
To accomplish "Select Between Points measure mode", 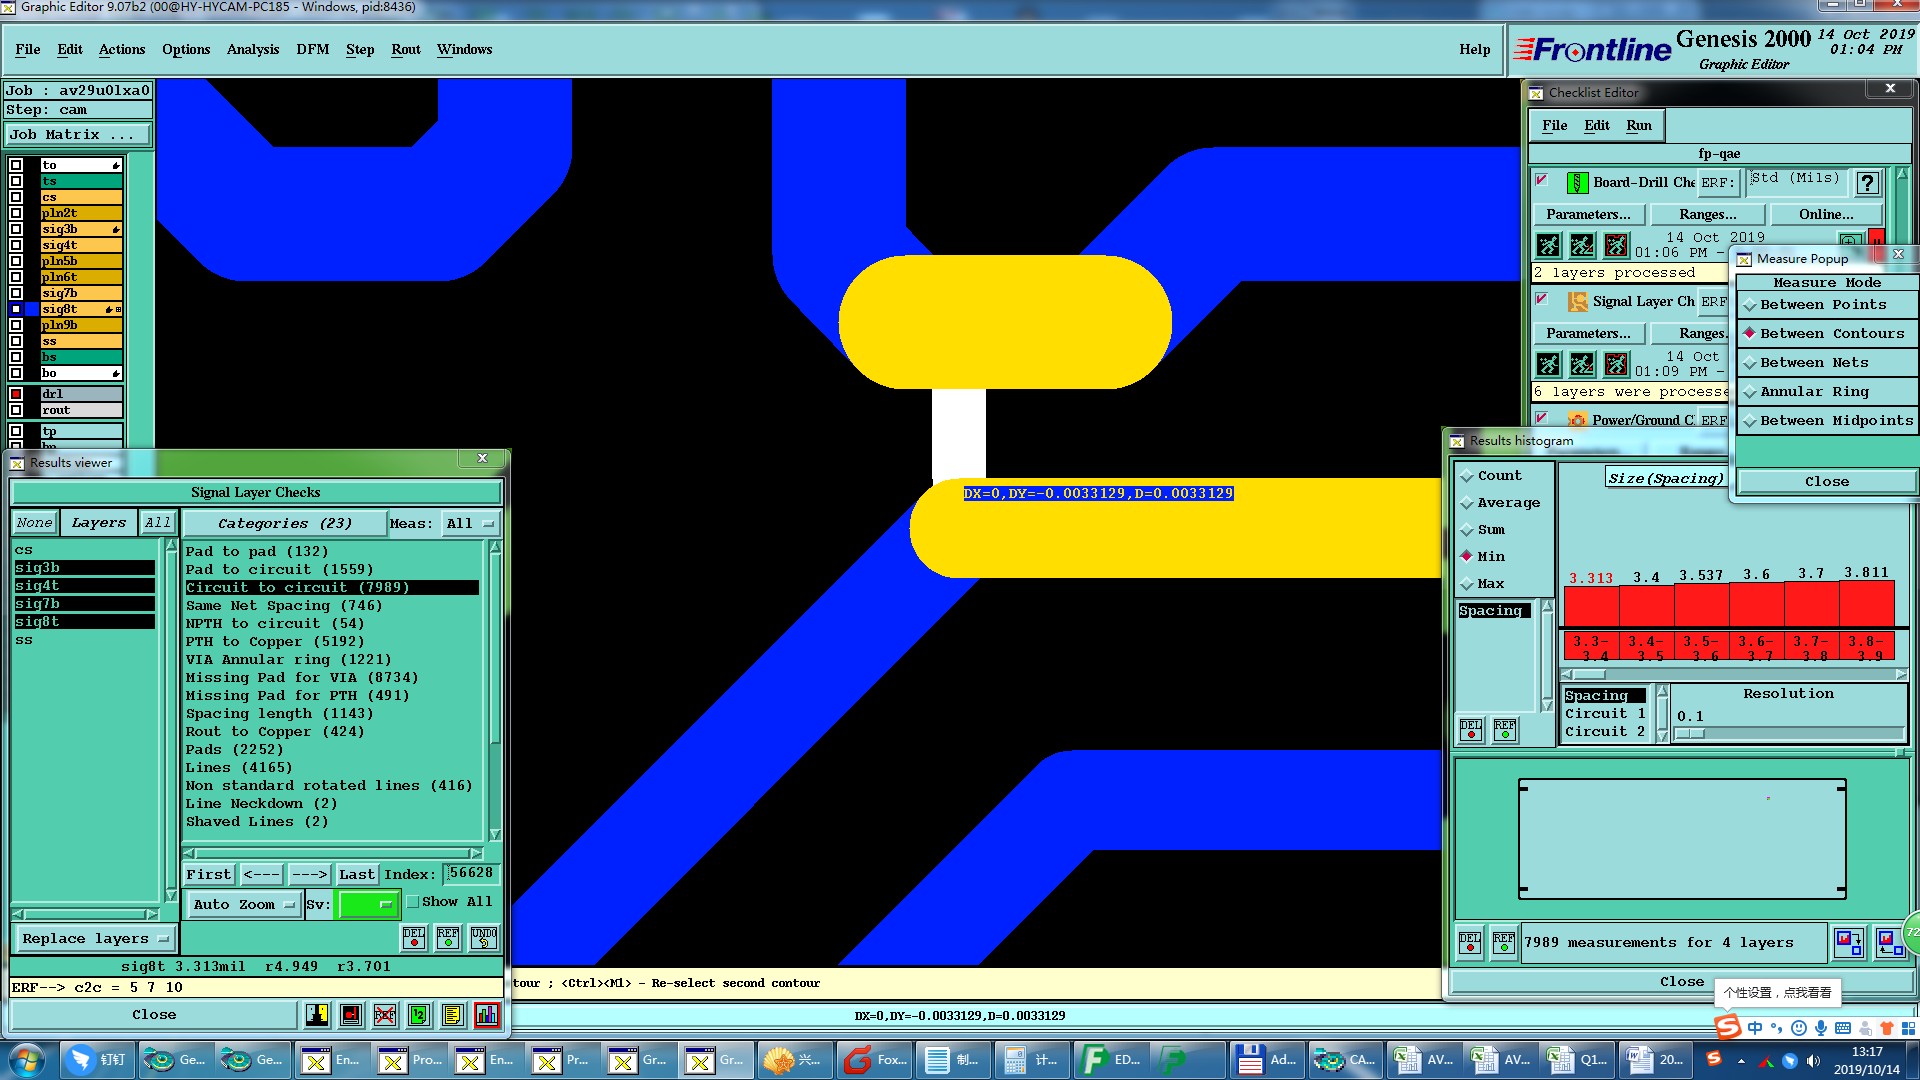I will pyautogui.click(x=1826, y=305).
